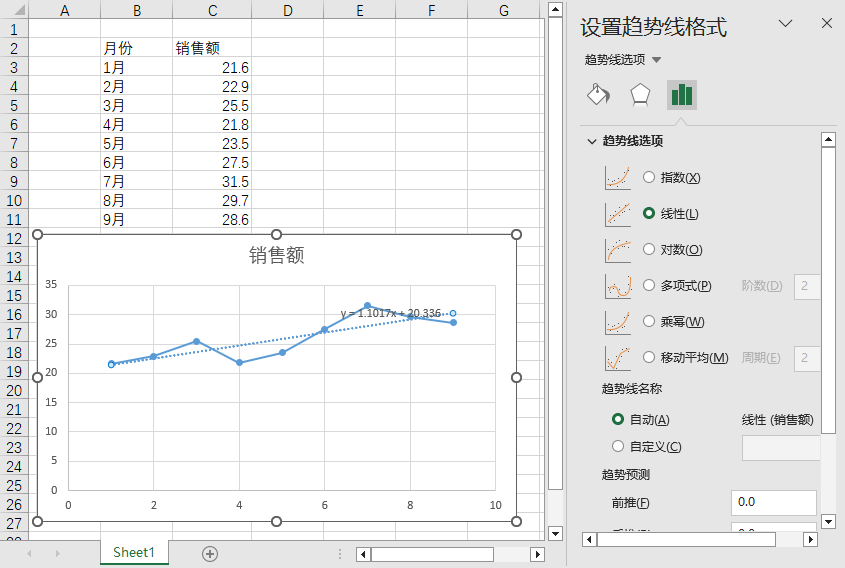Open the task pane options dropdown arrow
Viewport: 845px width, 568px height.
[785, 24]
